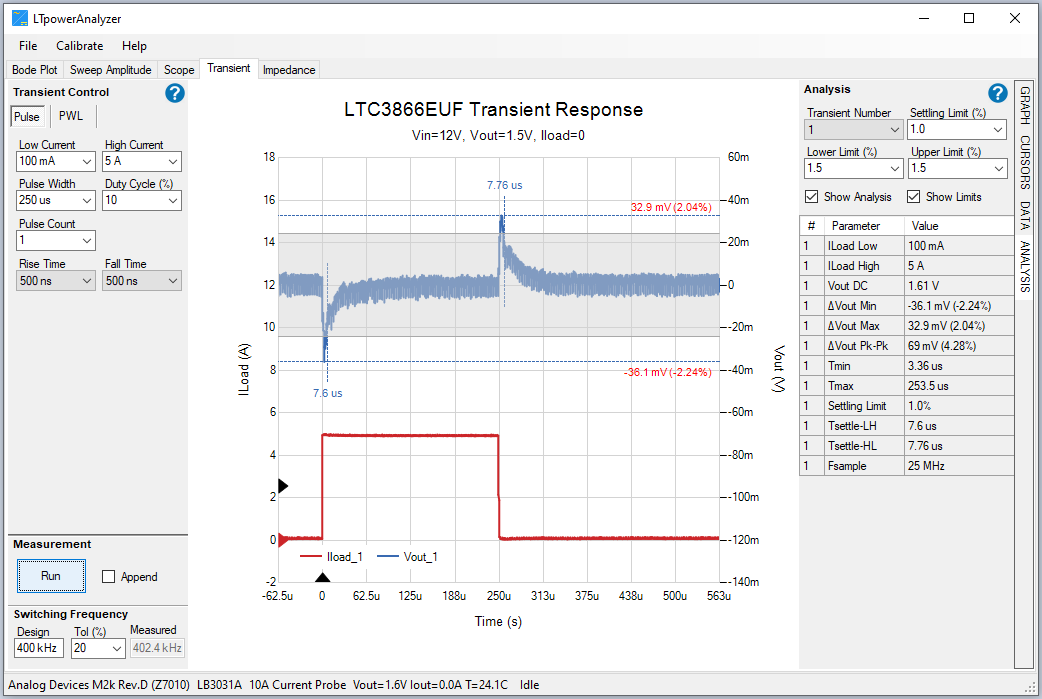Click the Design switching frequency field
1042x699 pixels.
[38, 647]
